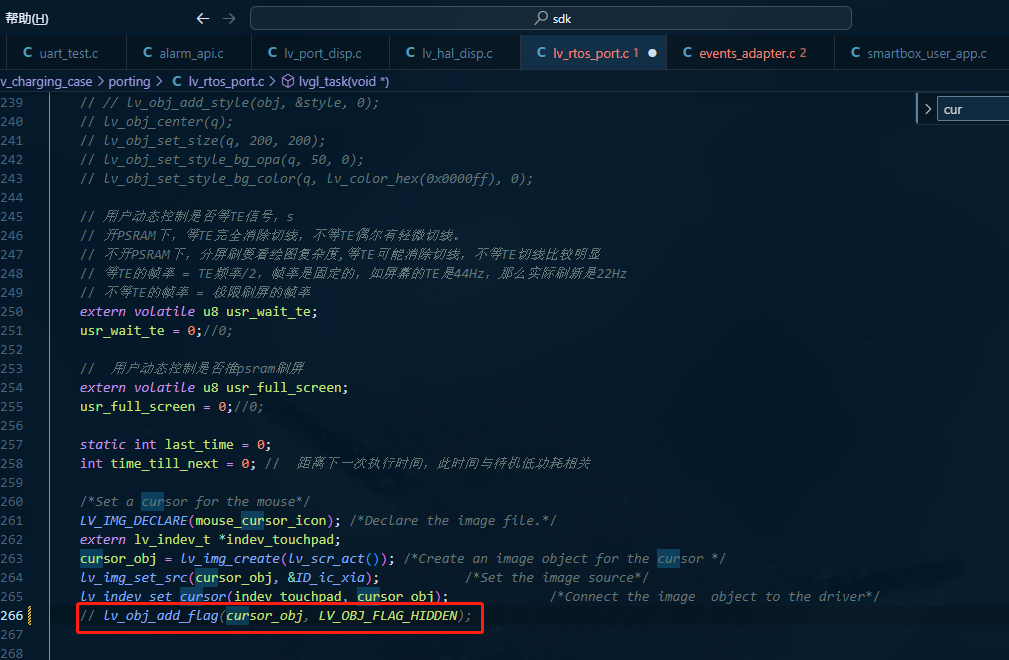Navigate forward with the right arrow

[228, 19]
